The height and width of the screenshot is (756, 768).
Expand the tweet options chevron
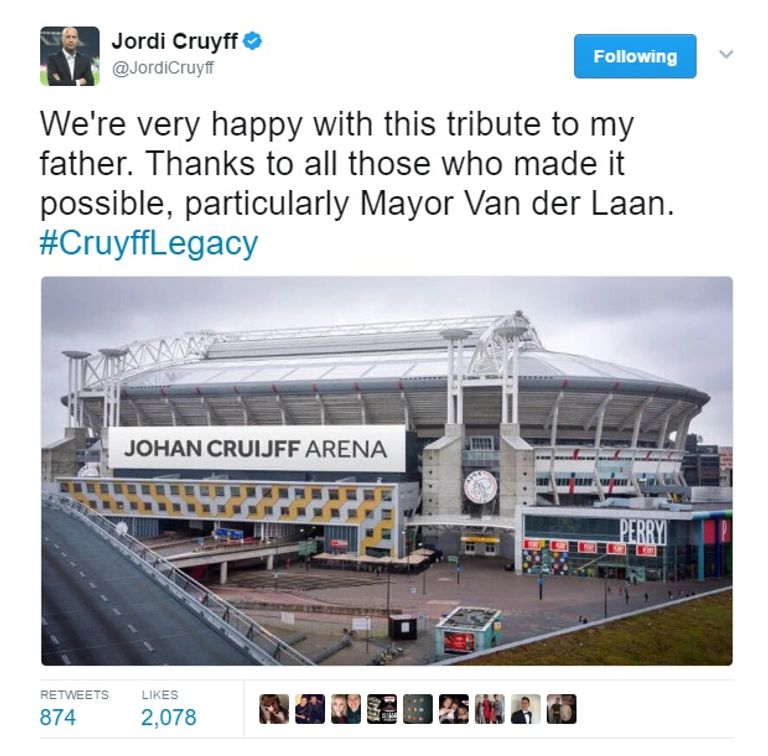click(726, 54)
